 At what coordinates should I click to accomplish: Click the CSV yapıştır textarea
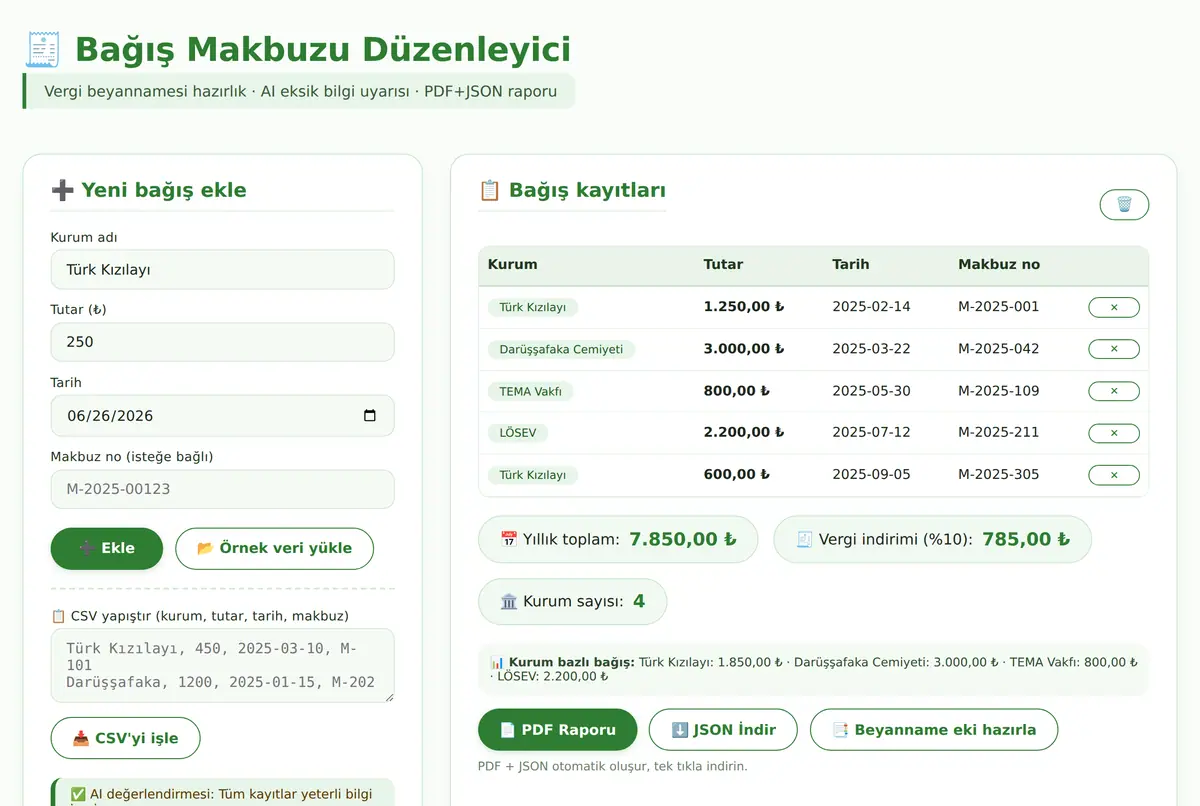coord(223,665)
